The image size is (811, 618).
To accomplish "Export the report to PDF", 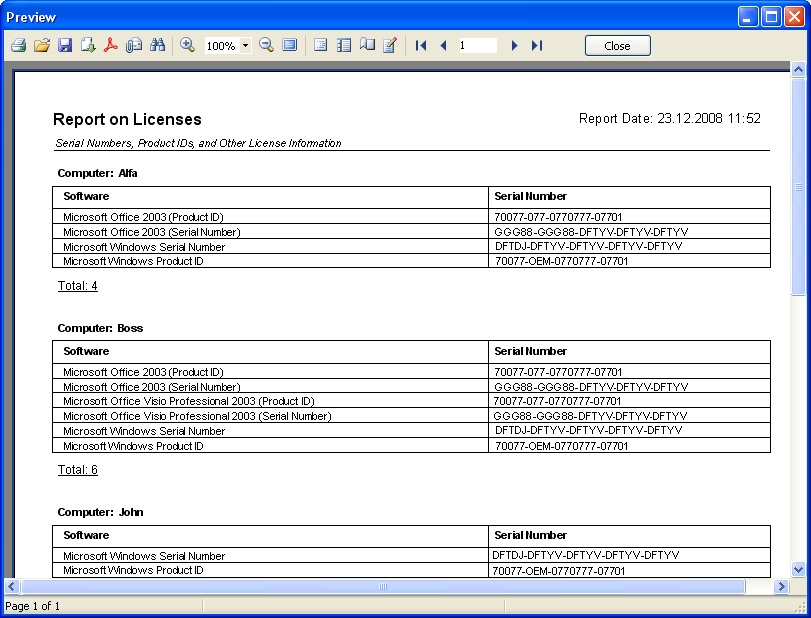I will [111, 46].
